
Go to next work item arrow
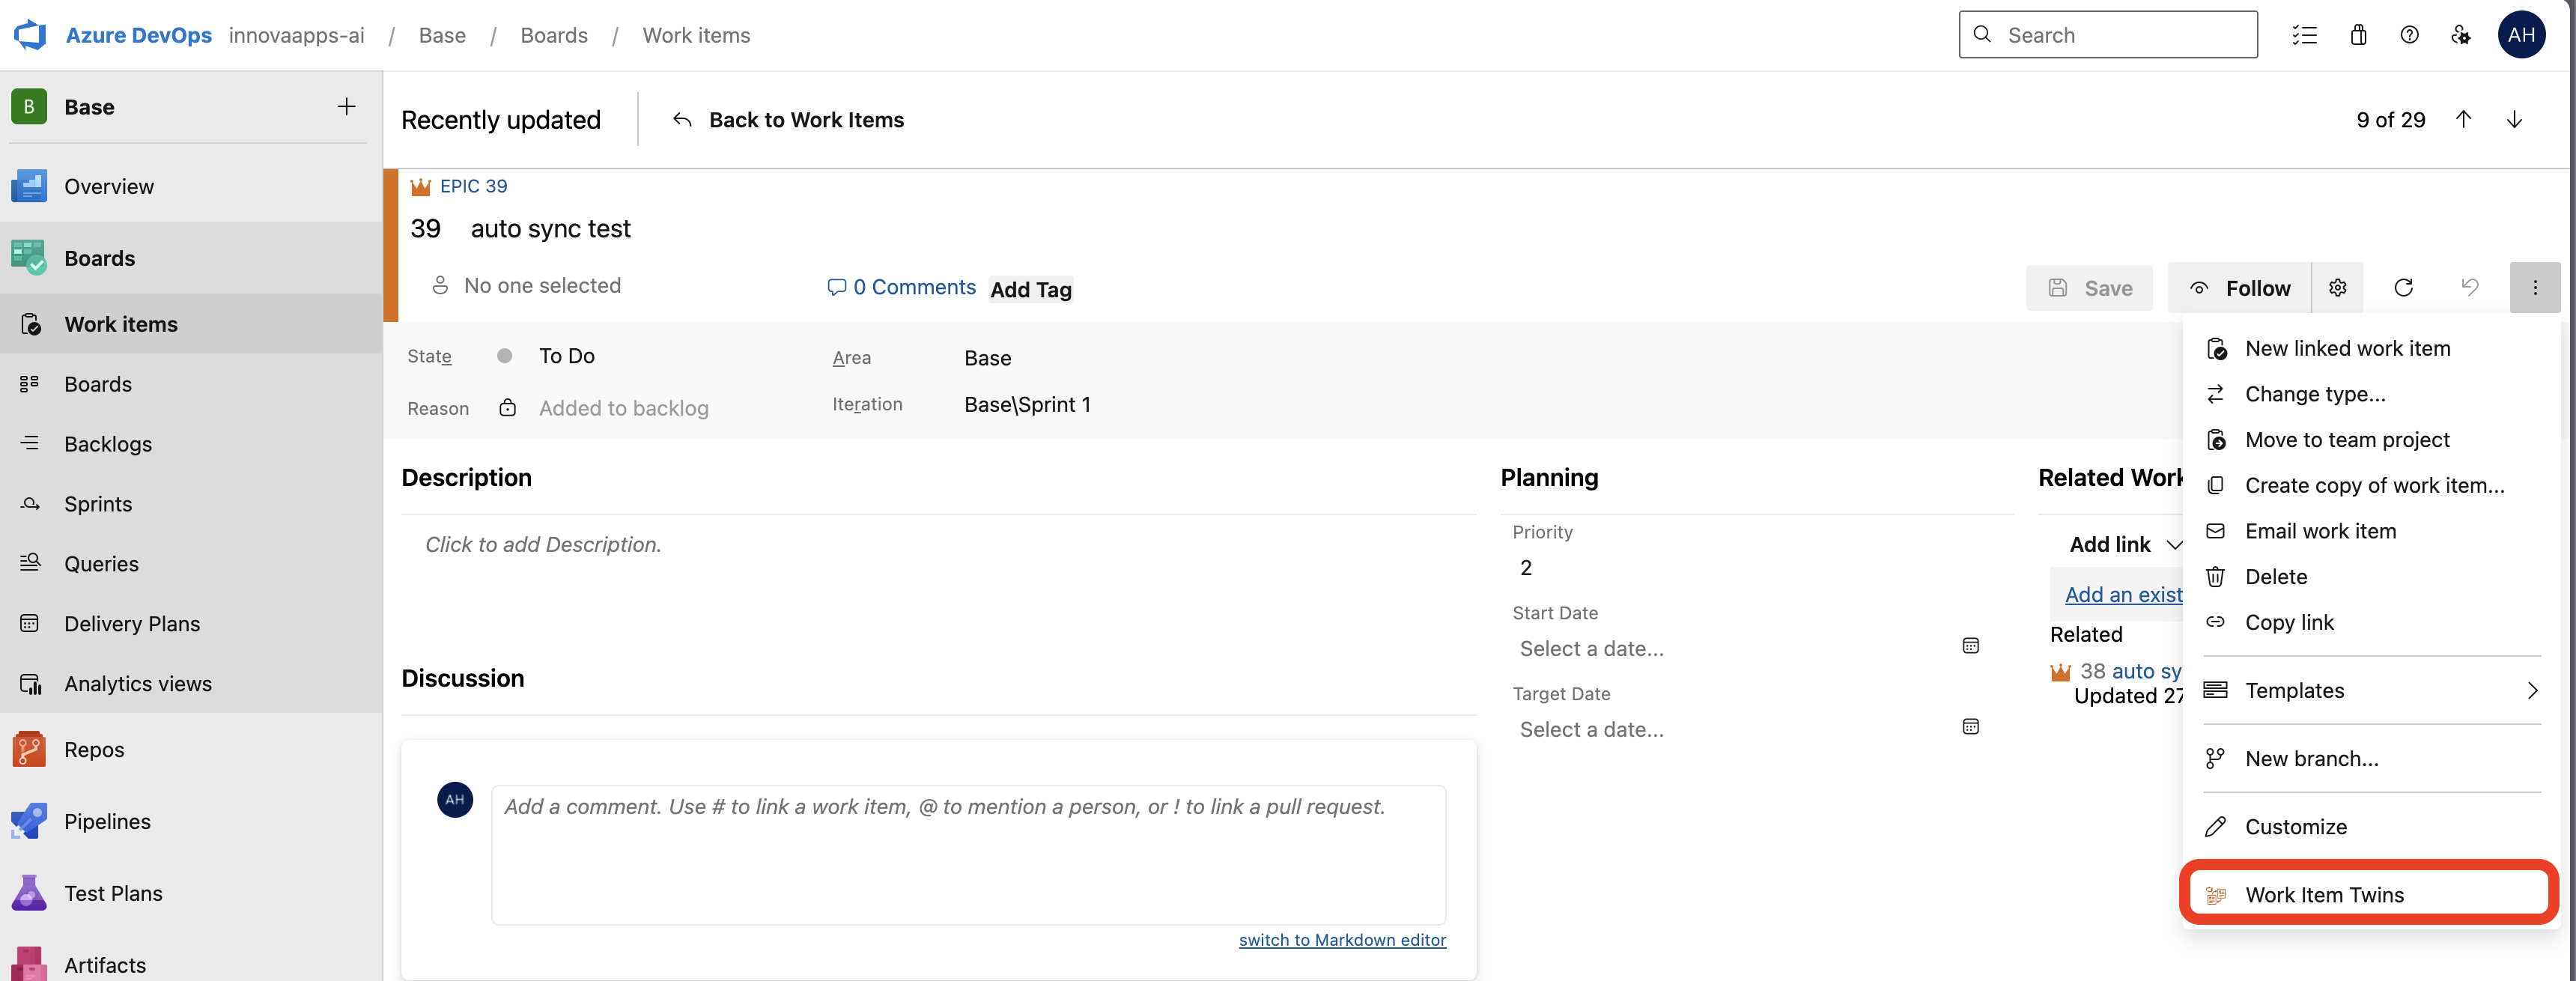[2514, 120]
